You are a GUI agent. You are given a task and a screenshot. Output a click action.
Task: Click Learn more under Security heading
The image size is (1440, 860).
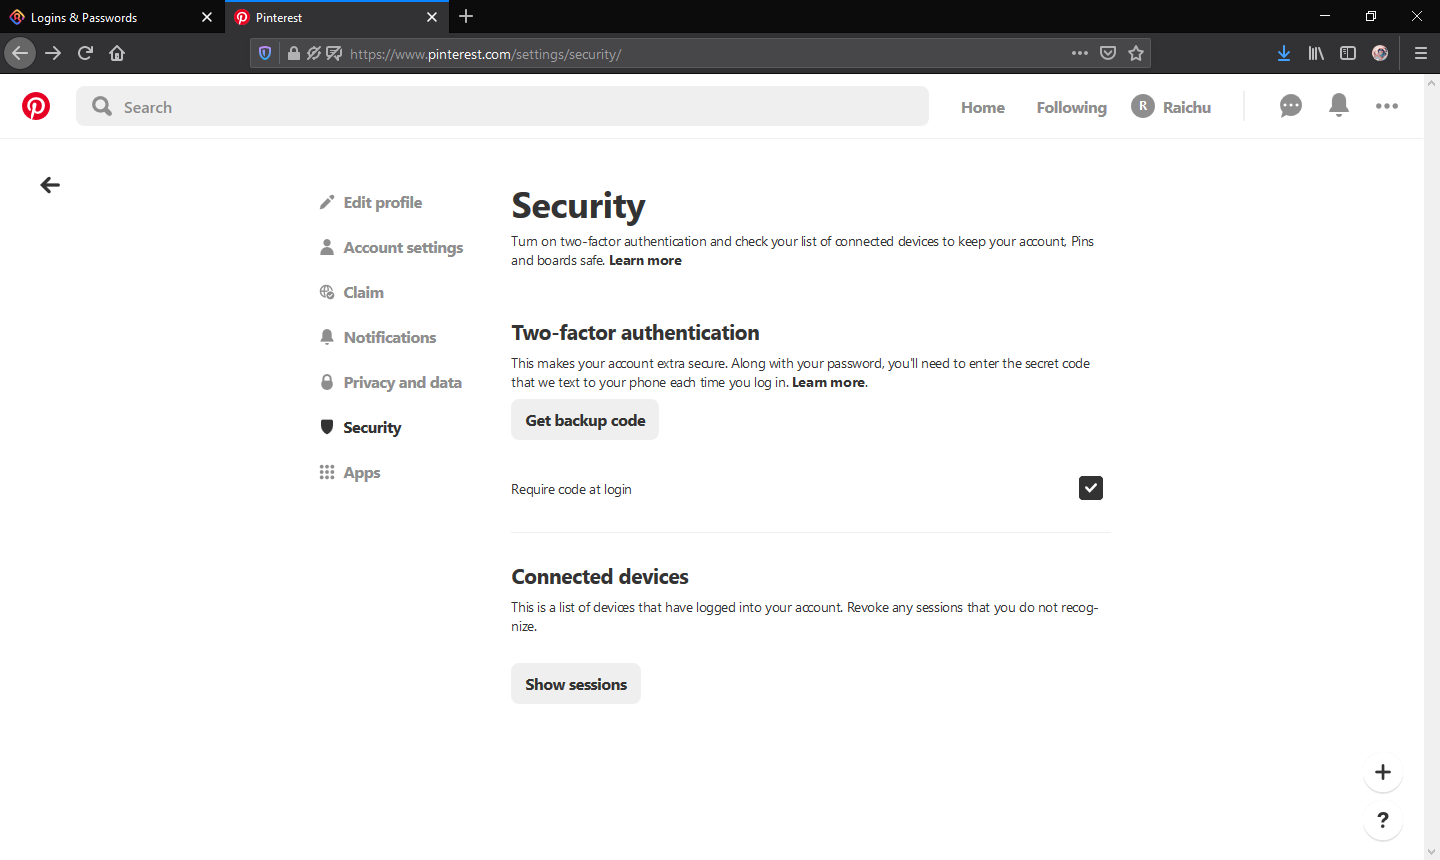tap(645, 260)
